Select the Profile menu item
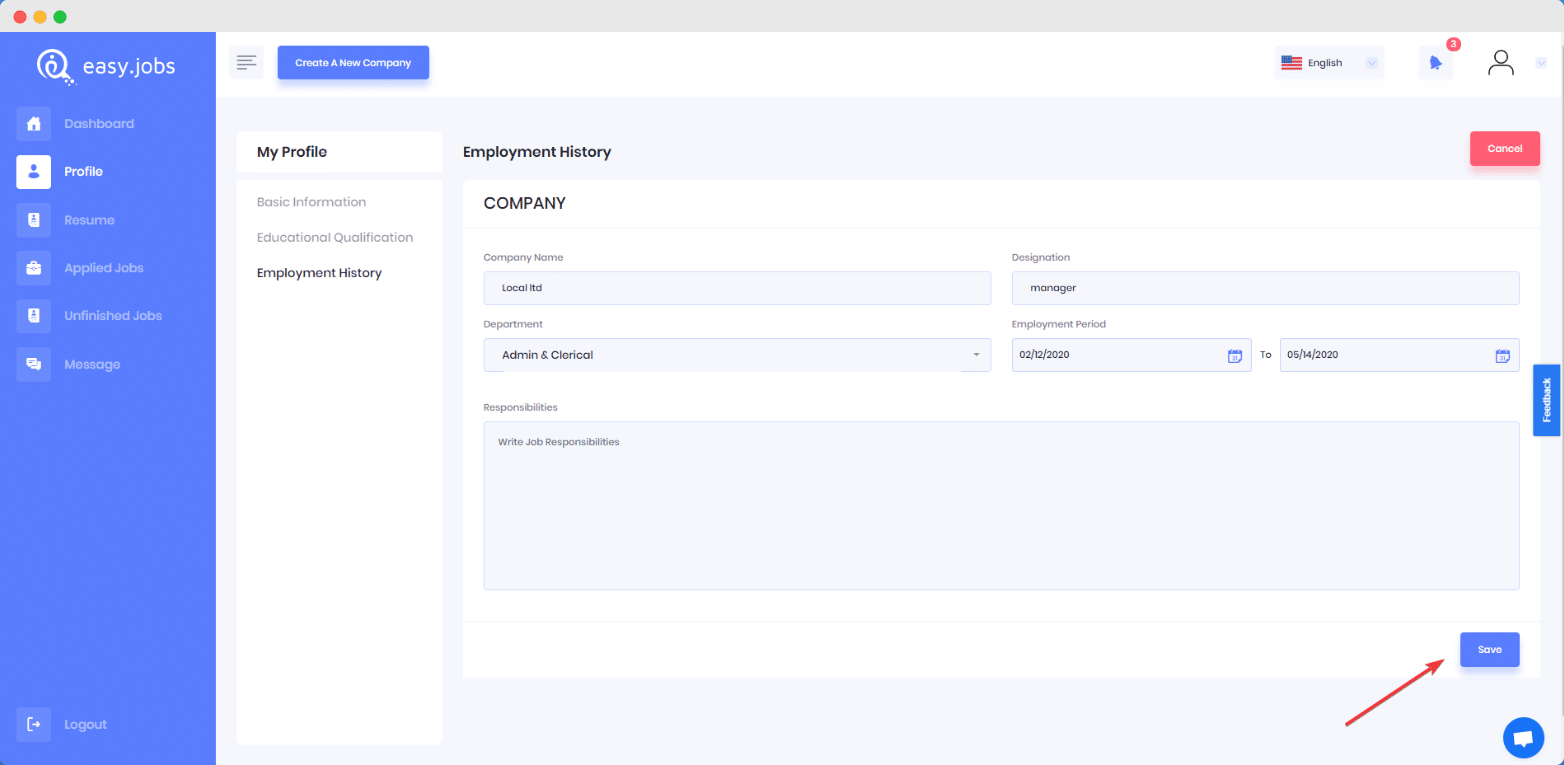The image size is (1564, 765). pos(83,172)
